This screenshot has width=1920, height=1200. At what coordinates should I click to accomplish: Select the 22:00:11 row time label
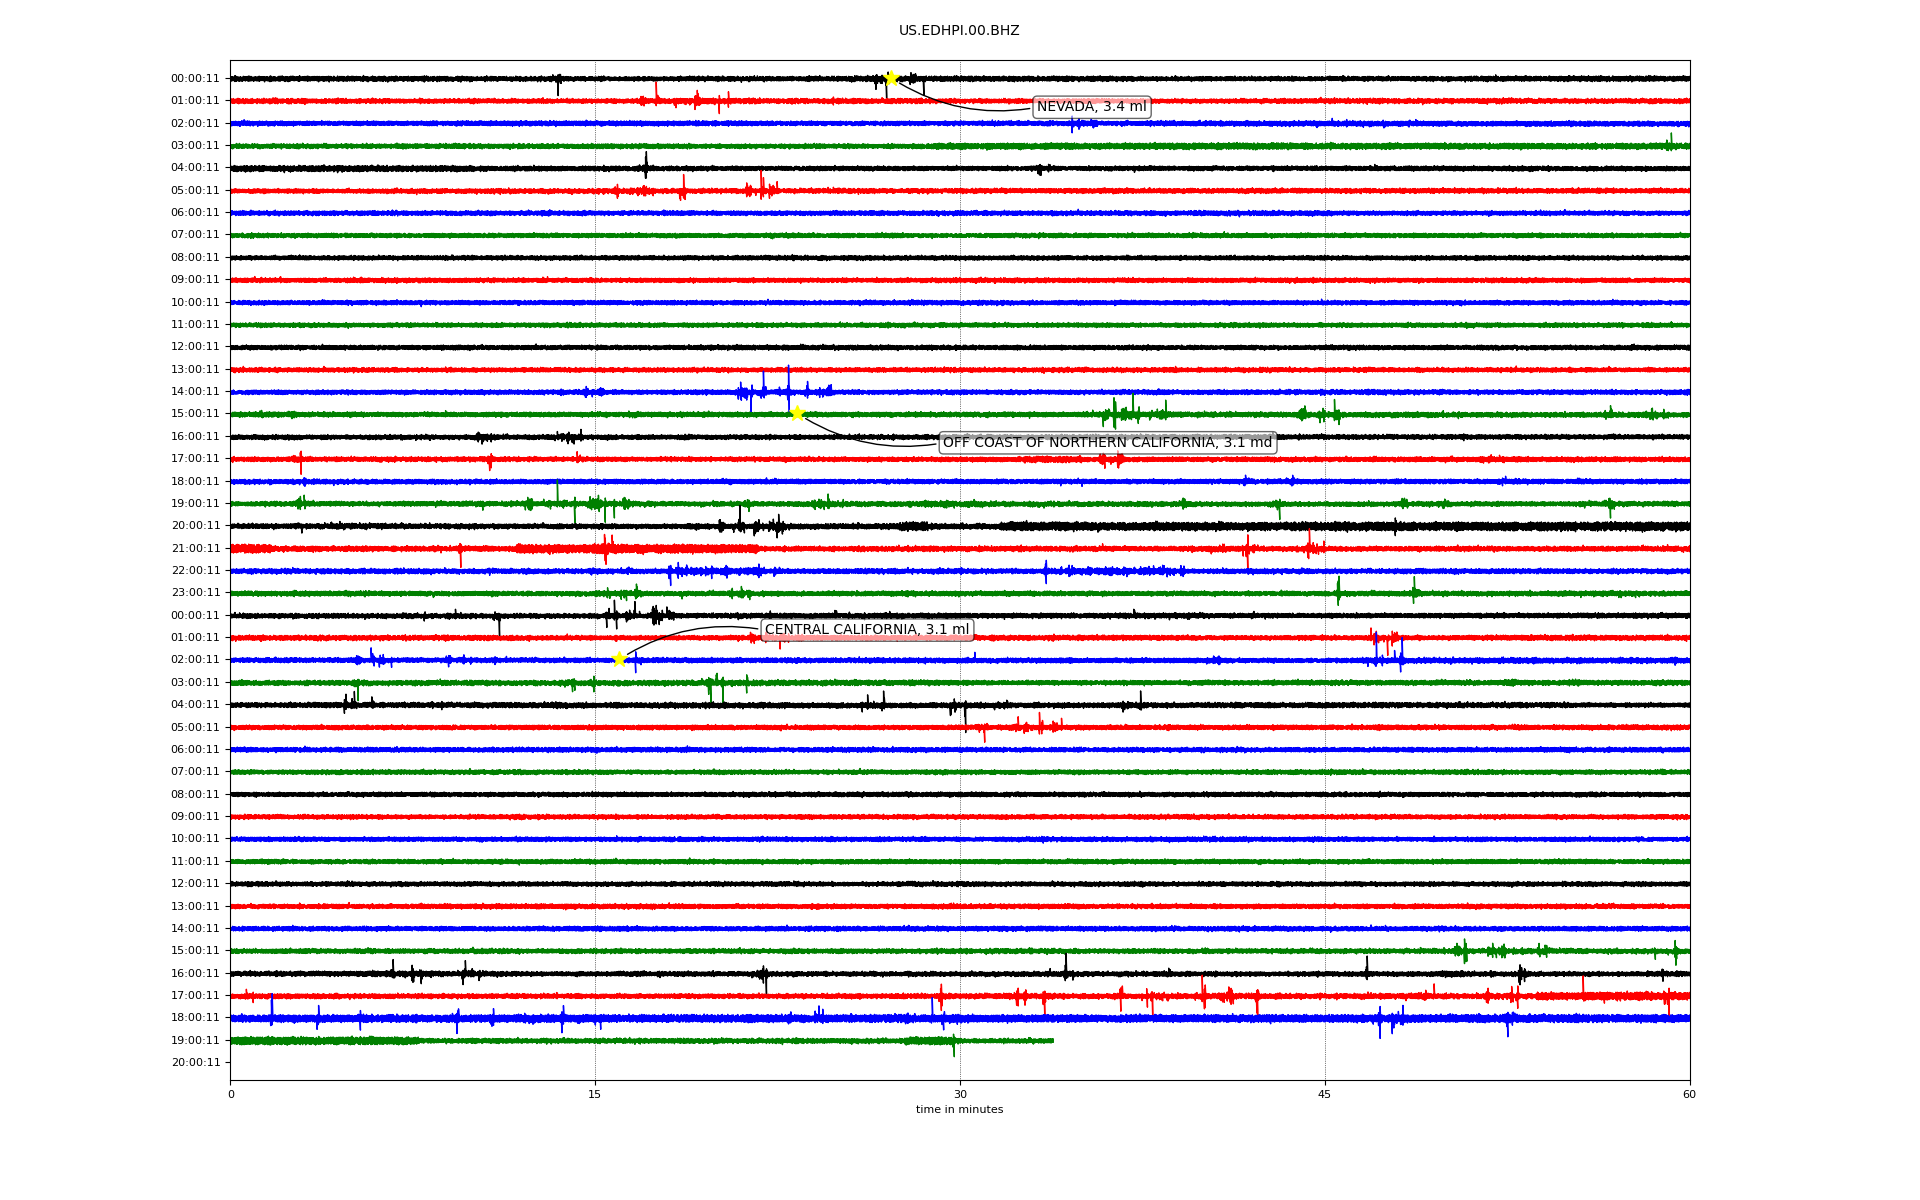[x=195, y=571]
